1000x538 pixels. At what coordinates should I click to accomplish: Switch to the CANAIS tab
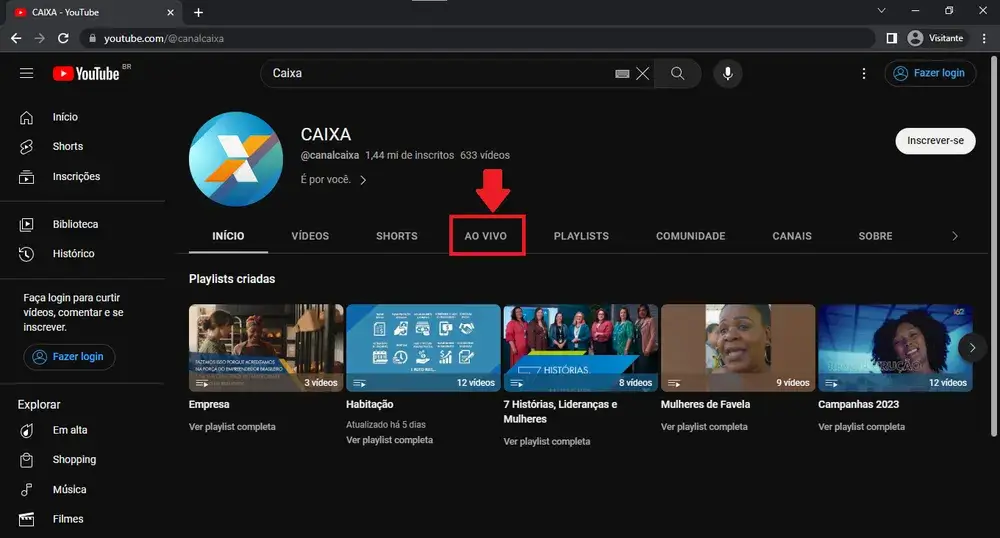click(792, 236)
